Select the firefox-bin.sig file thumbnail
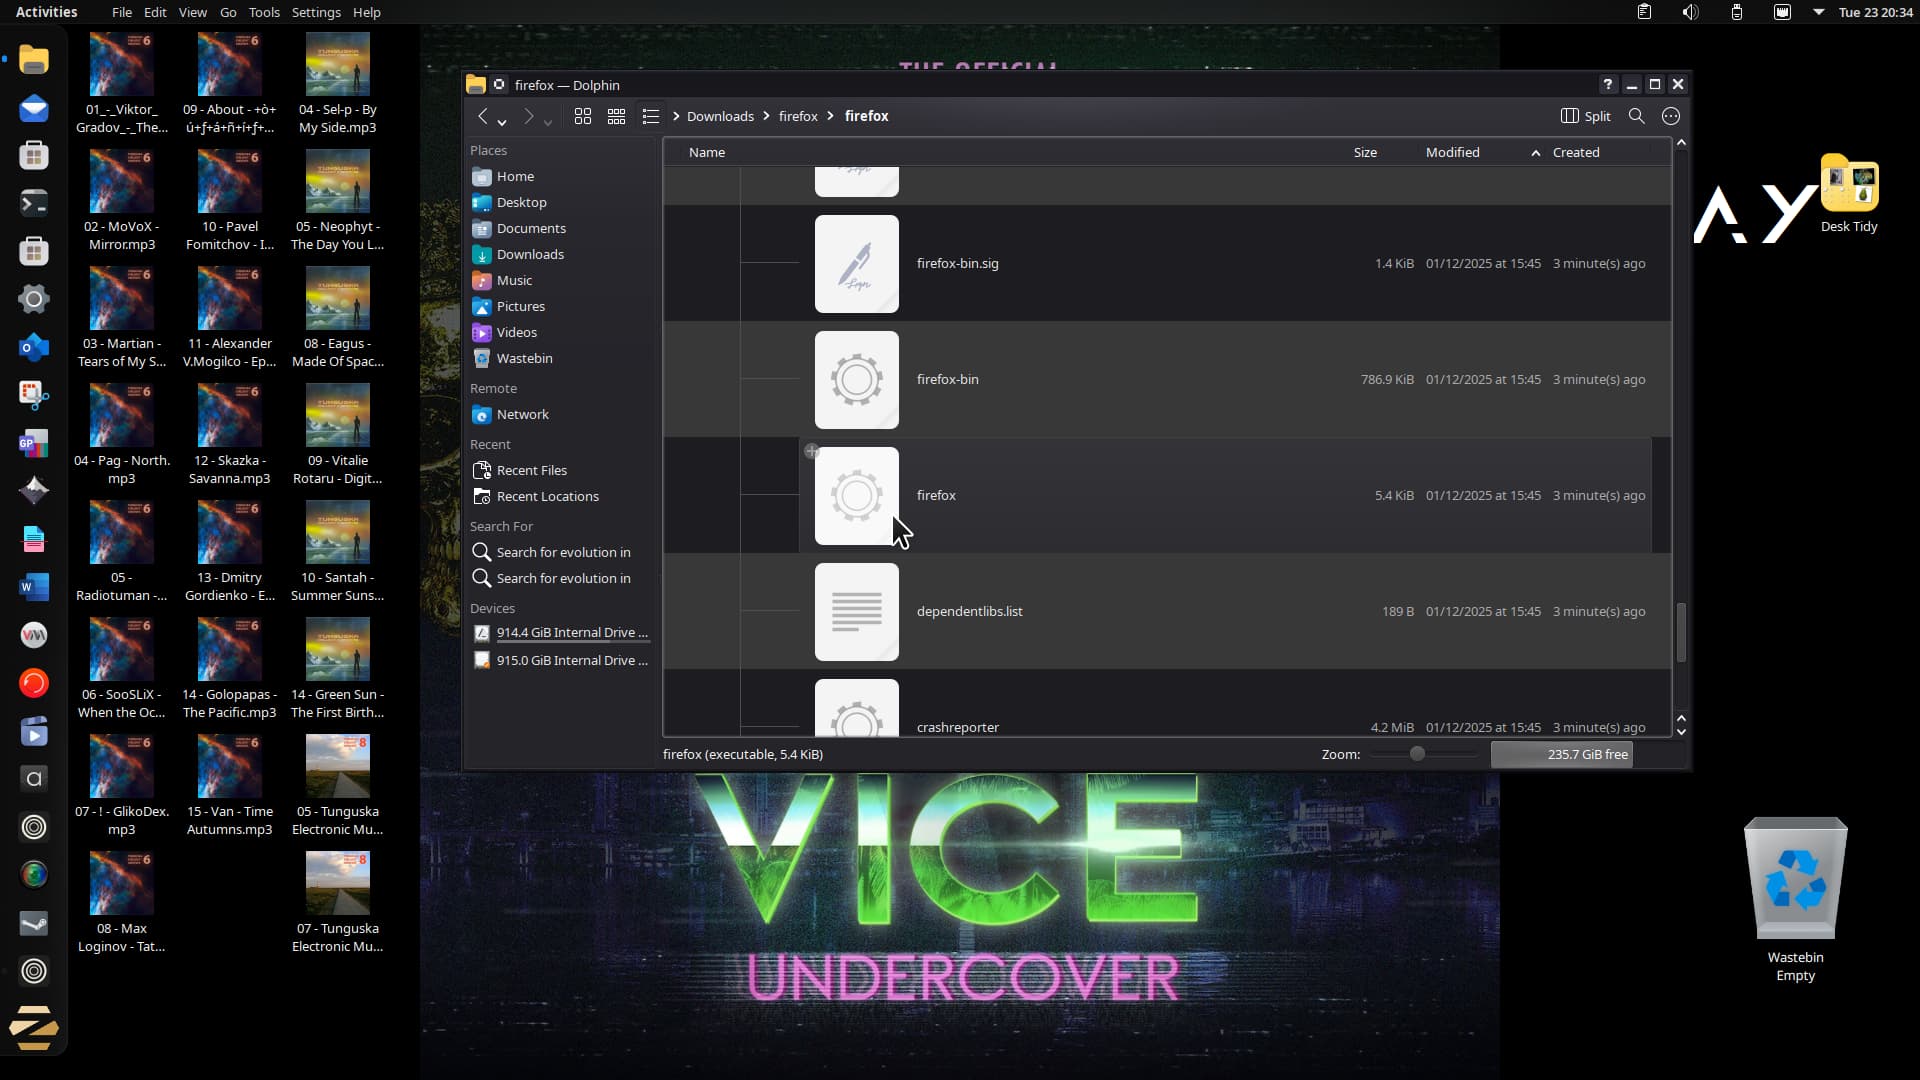1920x1080 pixels. click(x=856, y=264)
